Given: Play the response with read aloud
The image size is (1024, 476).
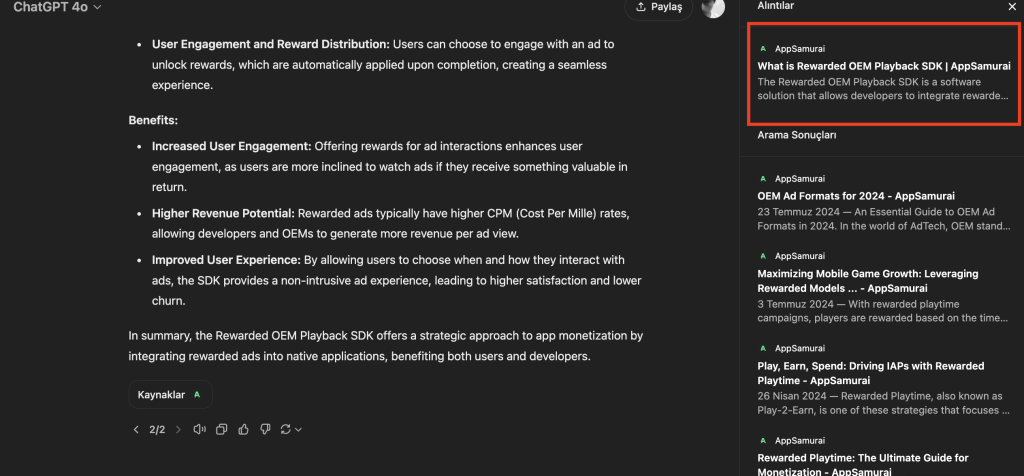Looking at the screenshot, I should [x=199, y=429].
